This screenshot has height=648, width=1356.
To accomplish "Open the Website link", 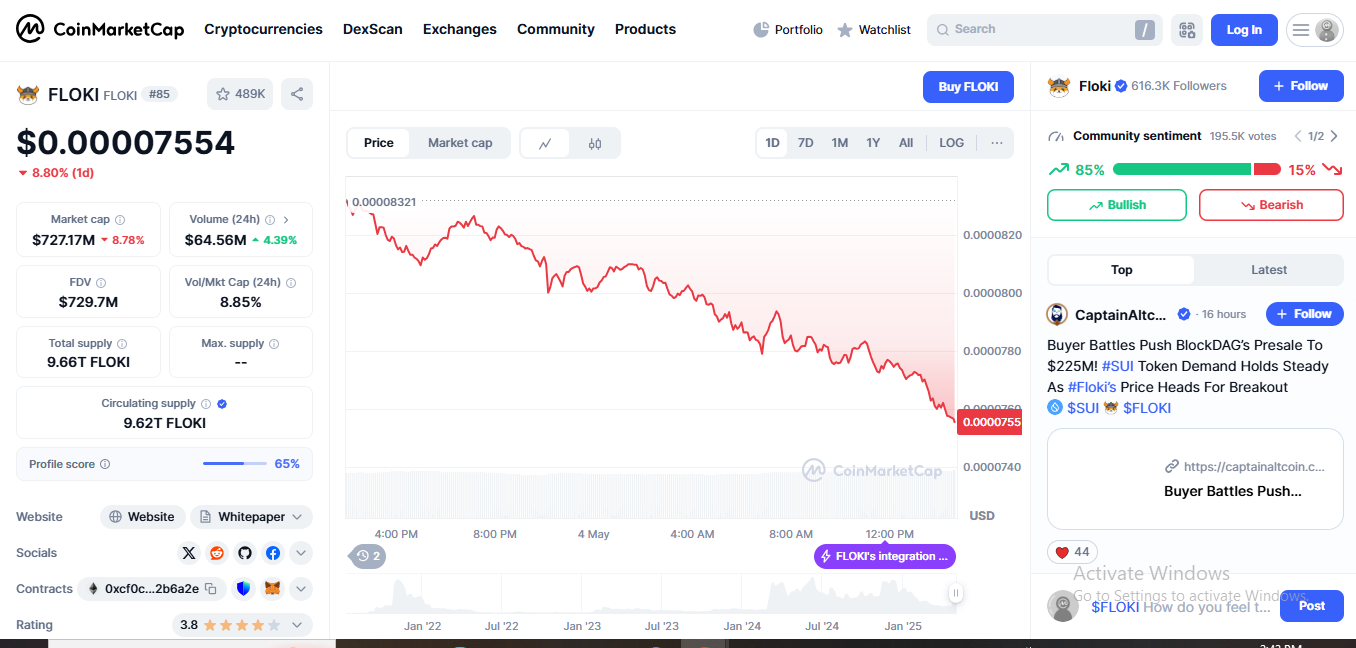I will 142,517.
